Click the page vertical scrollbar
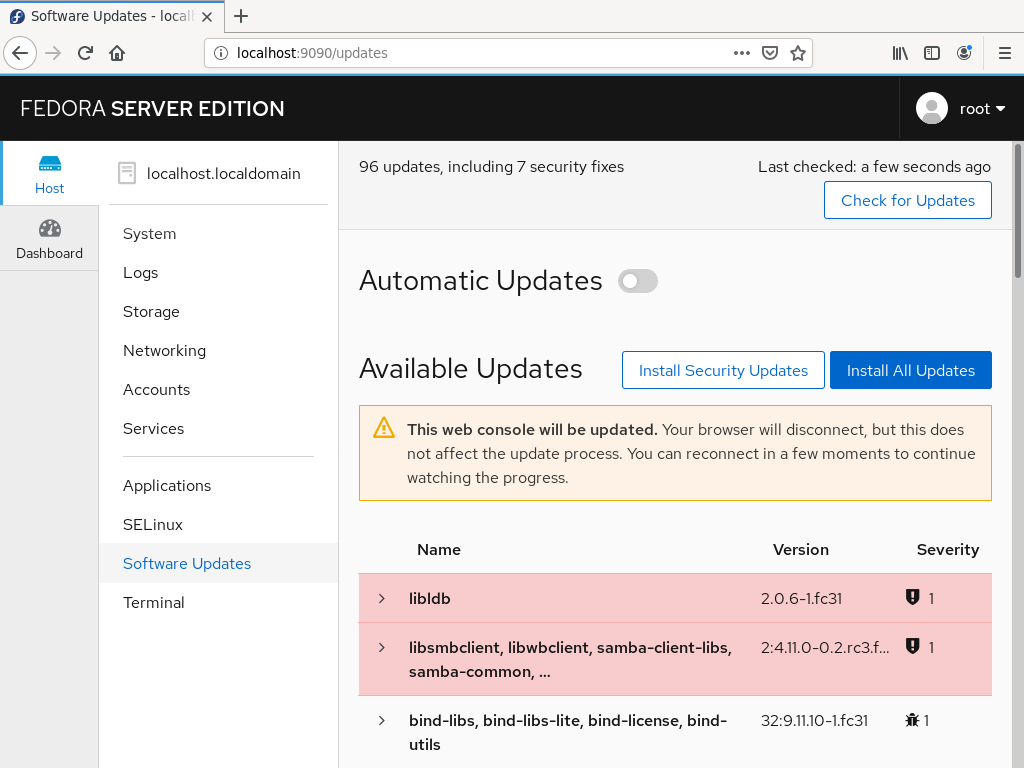Image resolution: width=1024 pixels, height=768 pixels. 1017,210
